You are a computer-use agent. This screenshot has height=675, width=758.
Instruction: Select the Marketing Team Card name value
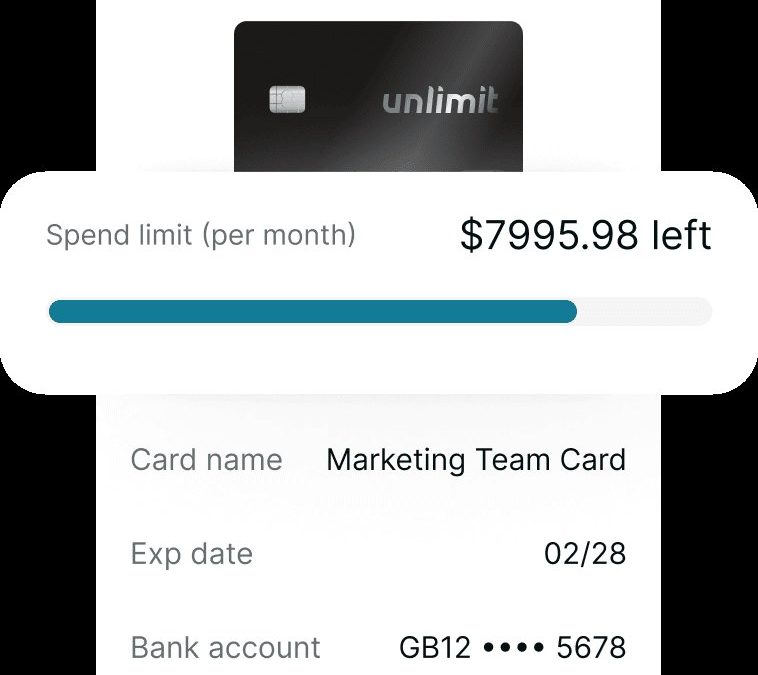click(x=476, y=459)
